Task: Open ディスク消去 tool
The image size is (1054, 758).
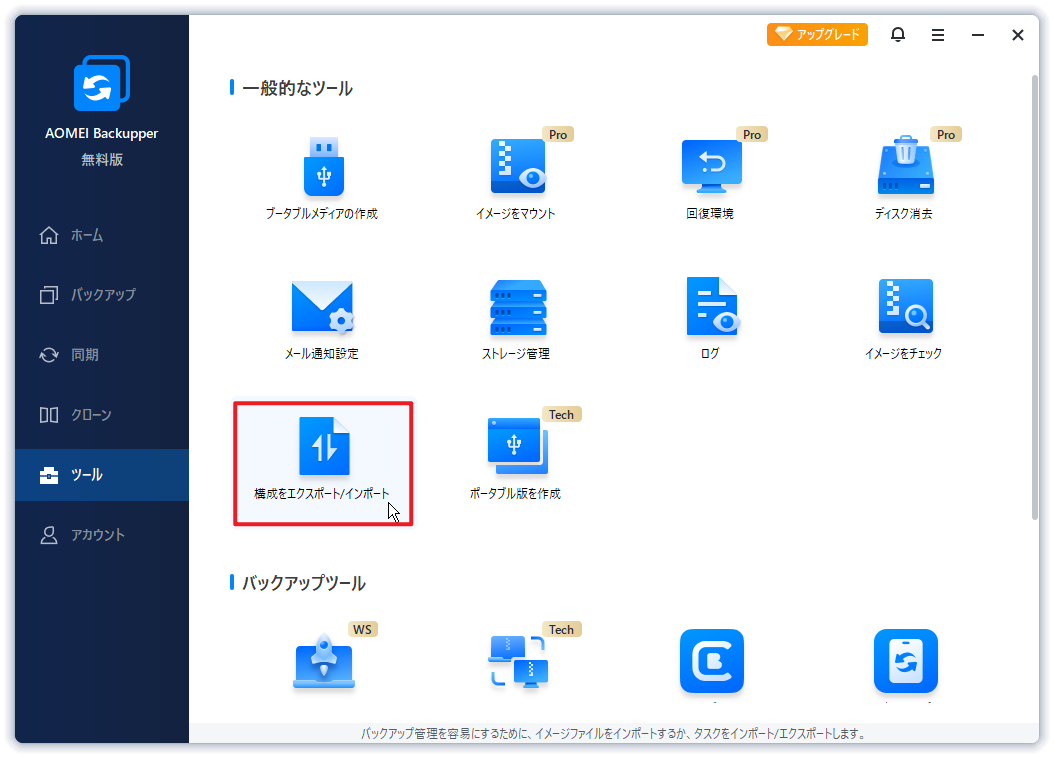Action: coord(904,179)
